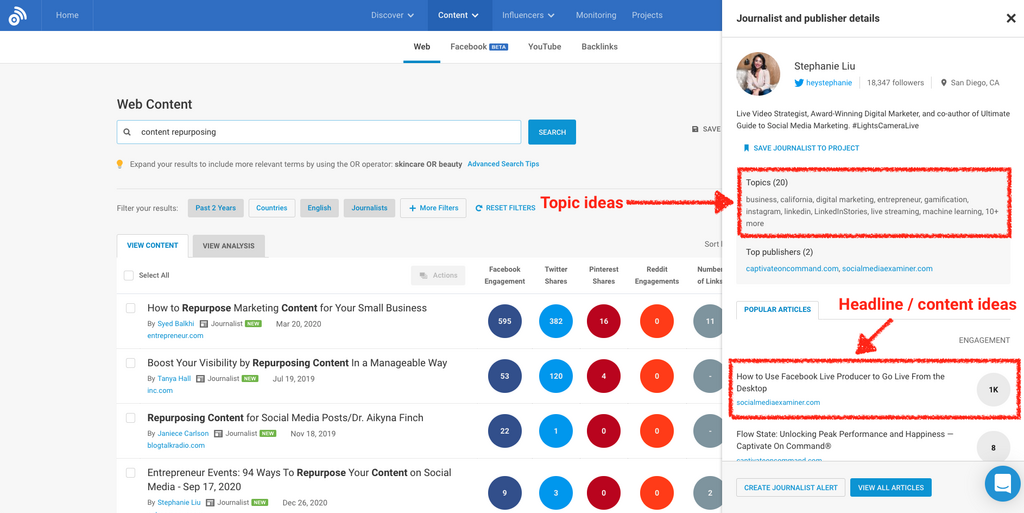Click the BuzzSumo logo icon
The height and width of the screenshot is (513, 1024).
tap(18, 15)
